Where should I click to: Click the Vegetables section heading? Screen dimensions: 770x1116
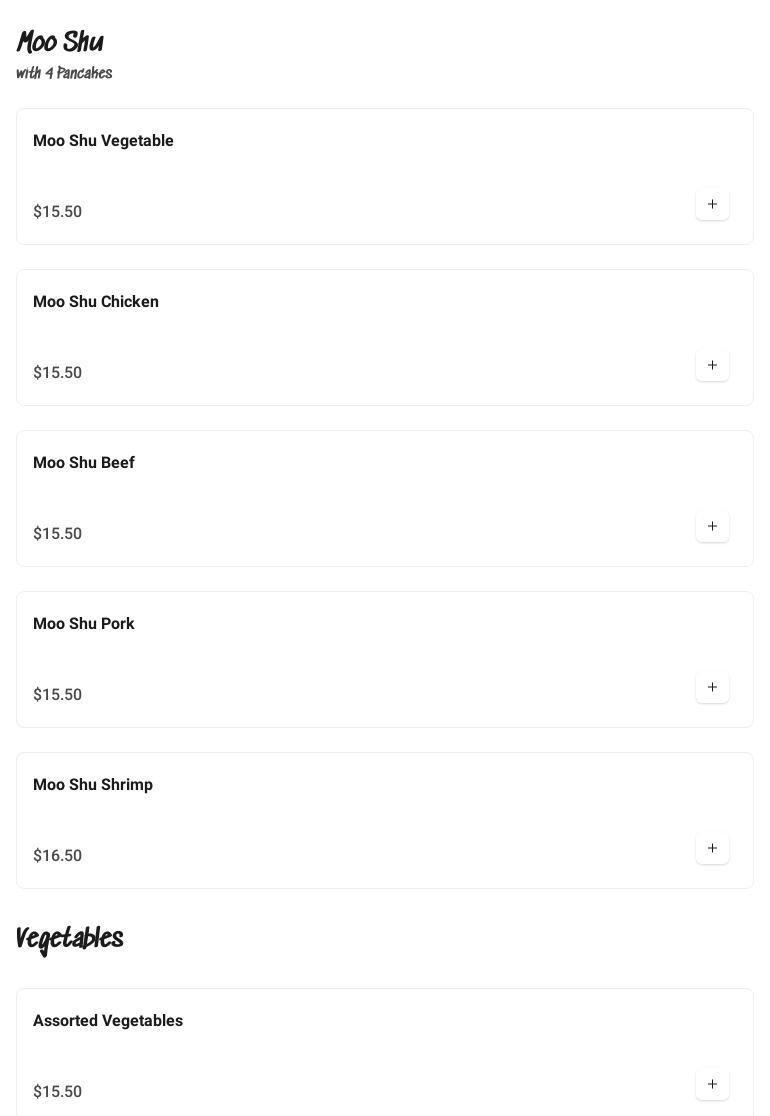70,938
